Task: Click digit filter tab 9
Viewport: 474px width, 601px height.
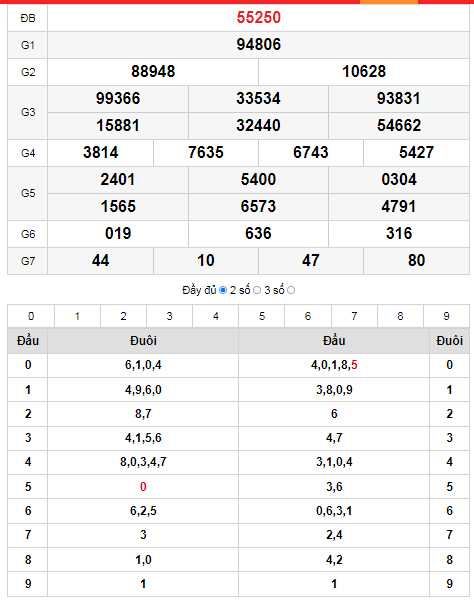Action: [446, 316]
